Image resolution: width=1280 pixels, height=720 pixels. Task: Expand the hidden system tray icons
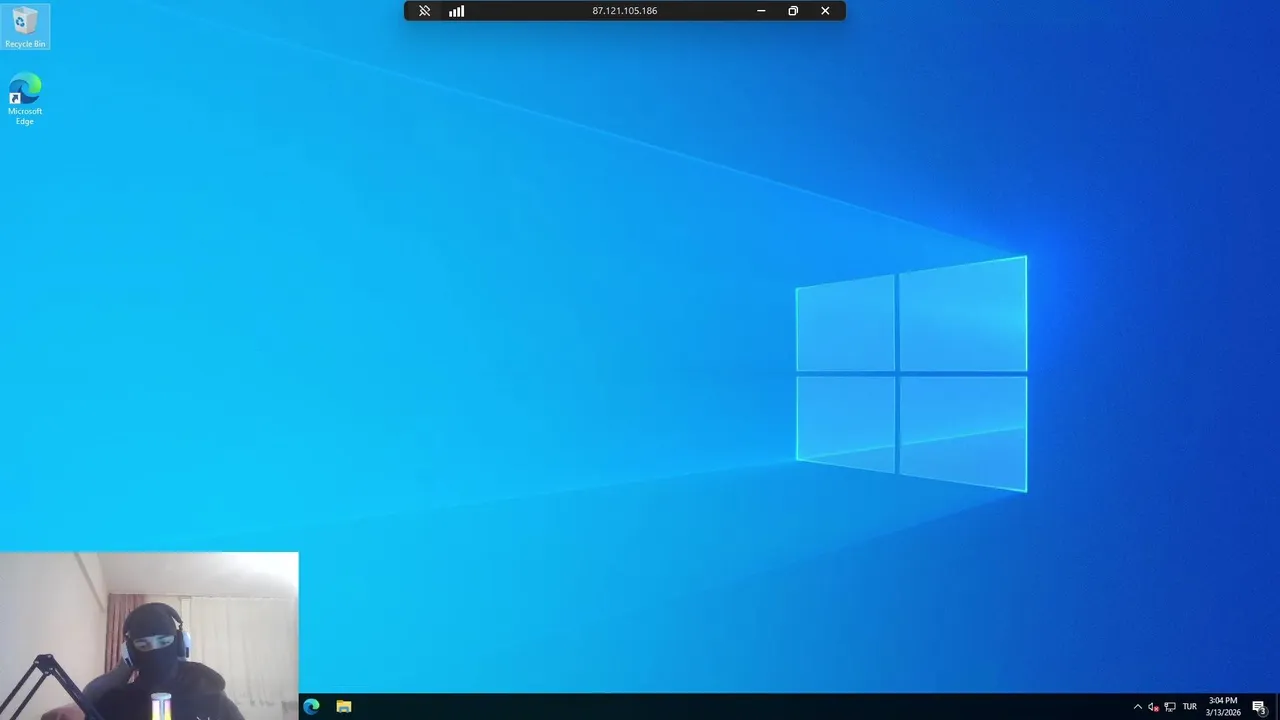tap(1137, 707)
